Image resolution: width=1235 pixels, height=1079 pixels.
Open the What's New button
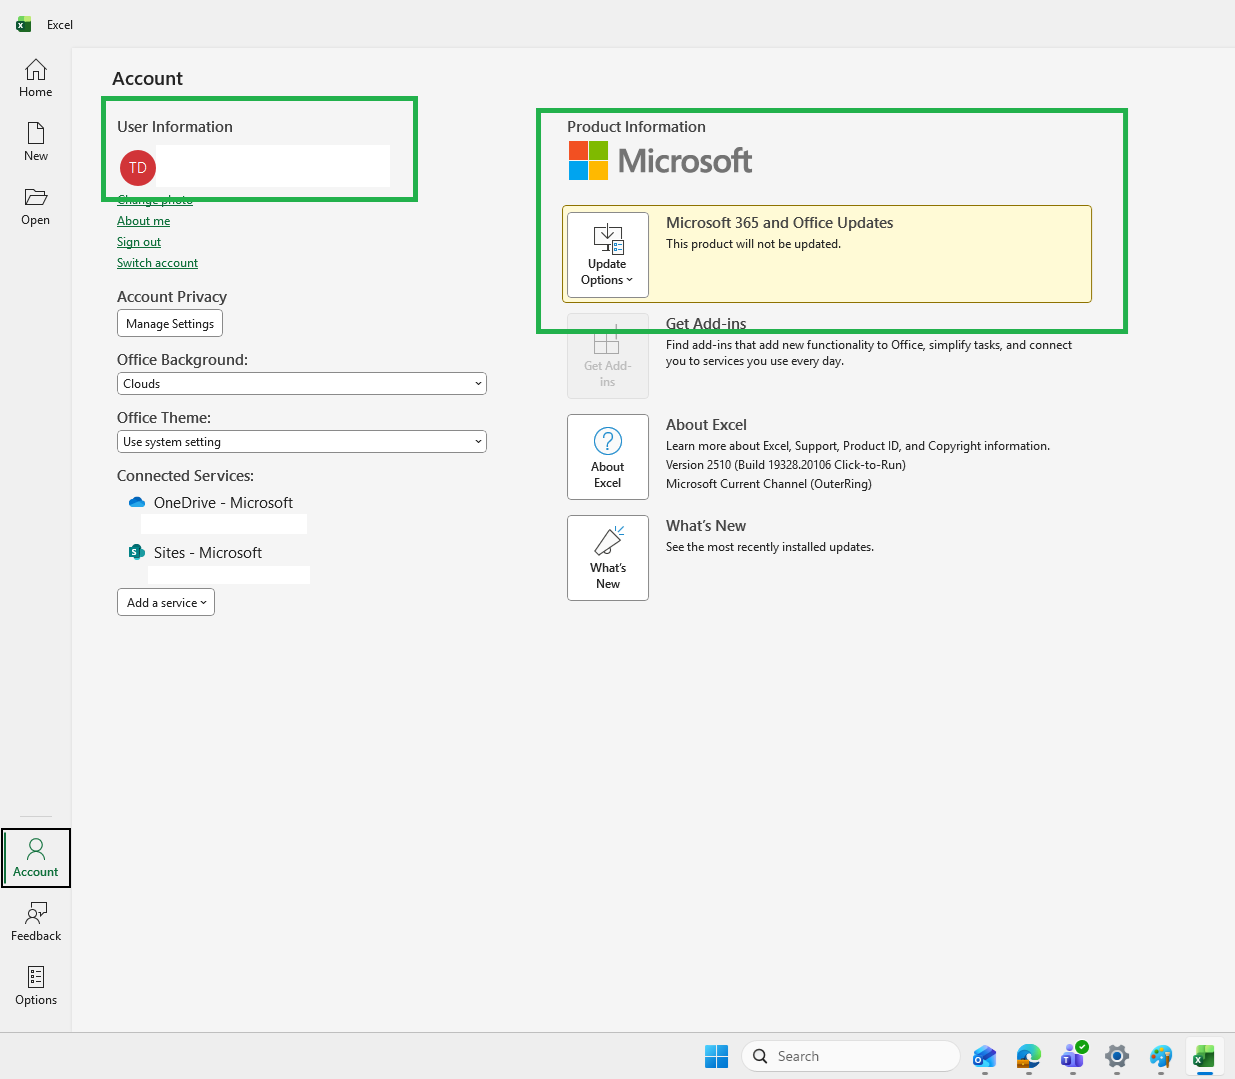click(x=607, y=558)
